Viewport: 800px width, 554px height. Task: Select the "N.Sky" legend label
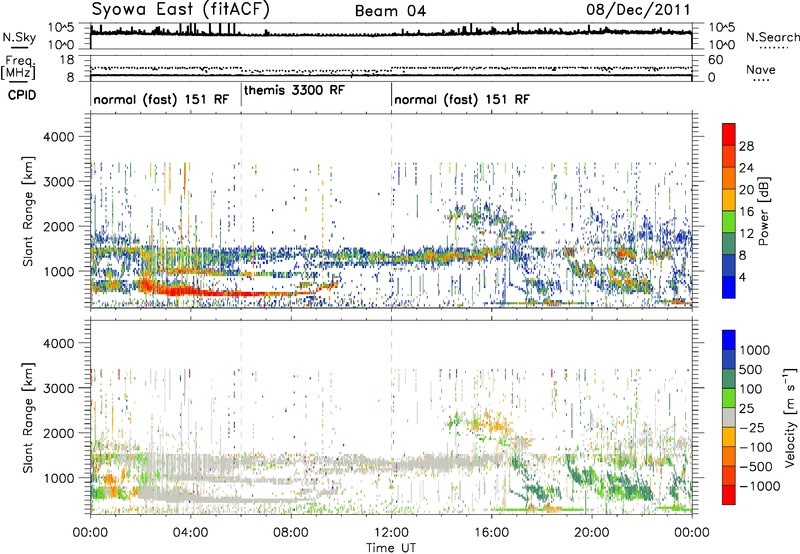(19, 37)
